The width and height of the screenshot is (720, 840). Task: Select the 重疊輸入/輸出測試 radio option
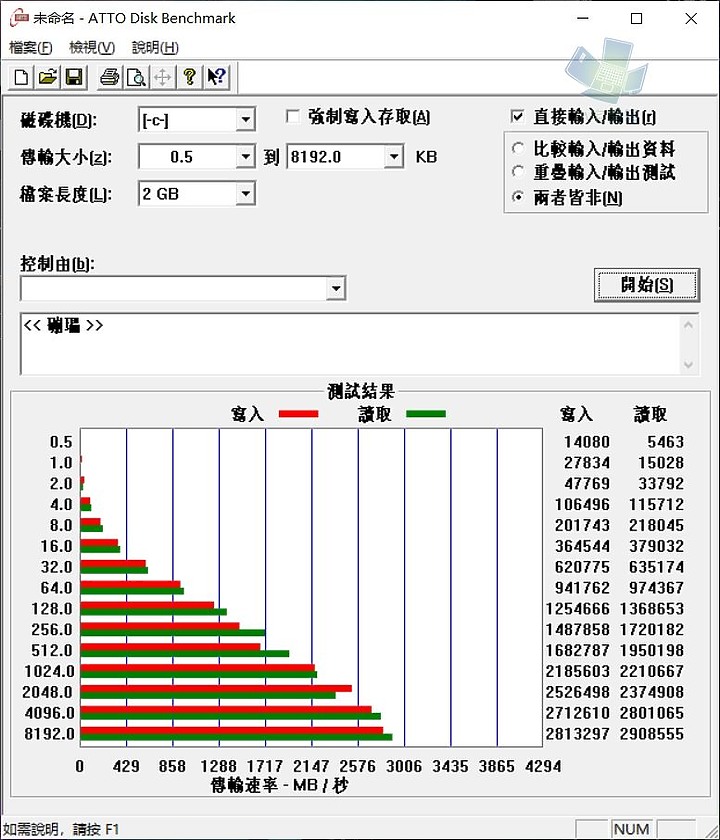[x=518, y=171]
